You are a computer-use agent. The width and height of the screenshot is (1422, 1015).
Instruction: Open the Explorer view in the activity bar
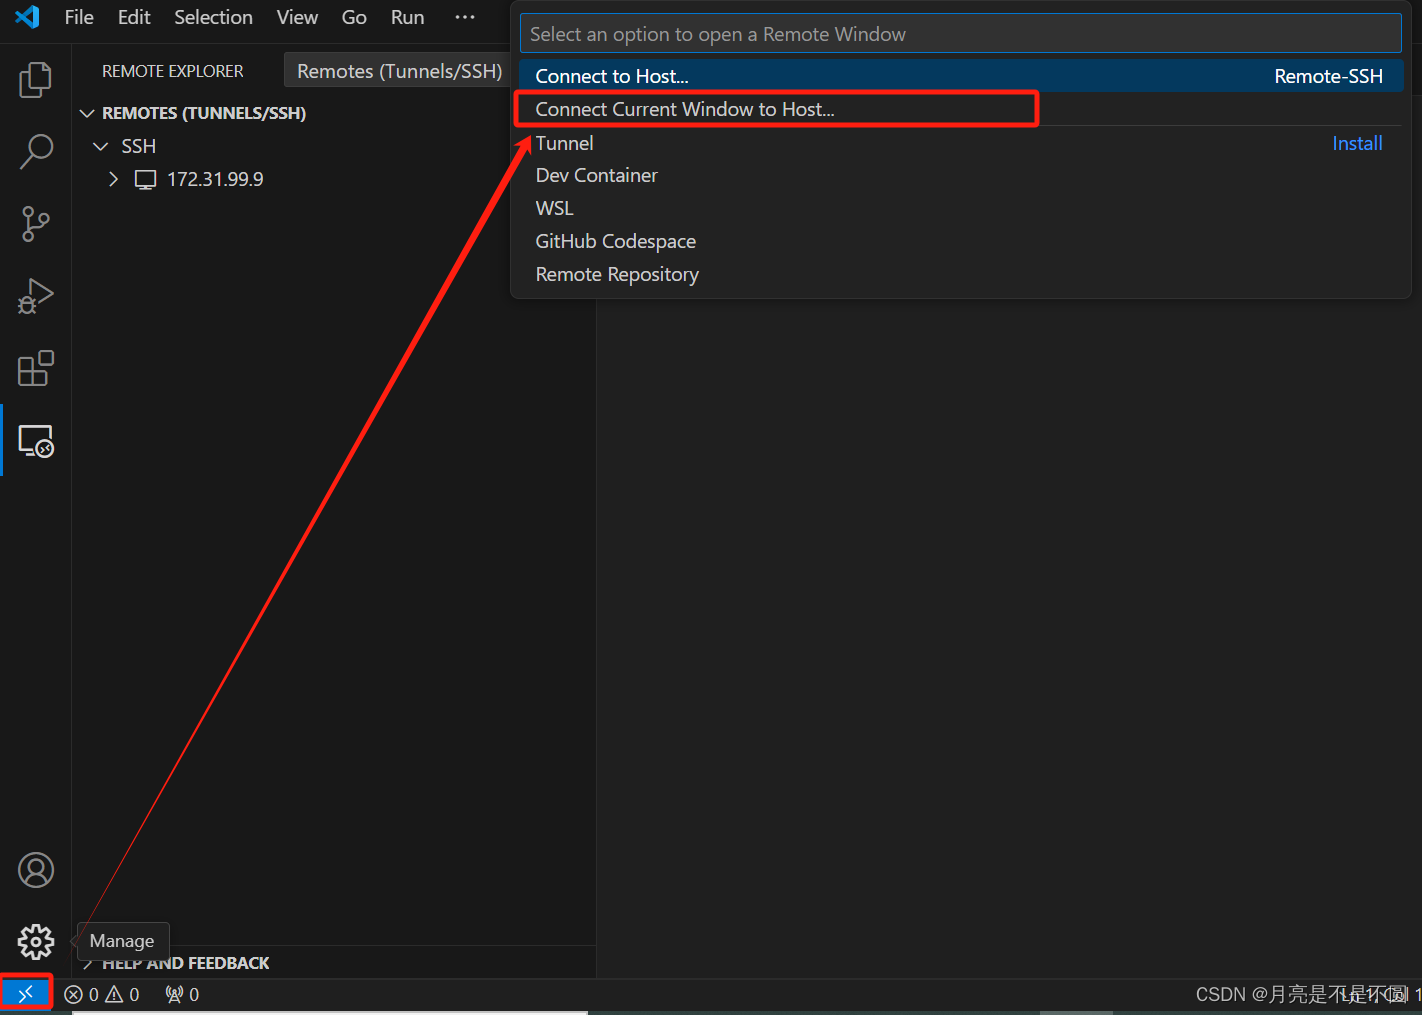(35, 80)
